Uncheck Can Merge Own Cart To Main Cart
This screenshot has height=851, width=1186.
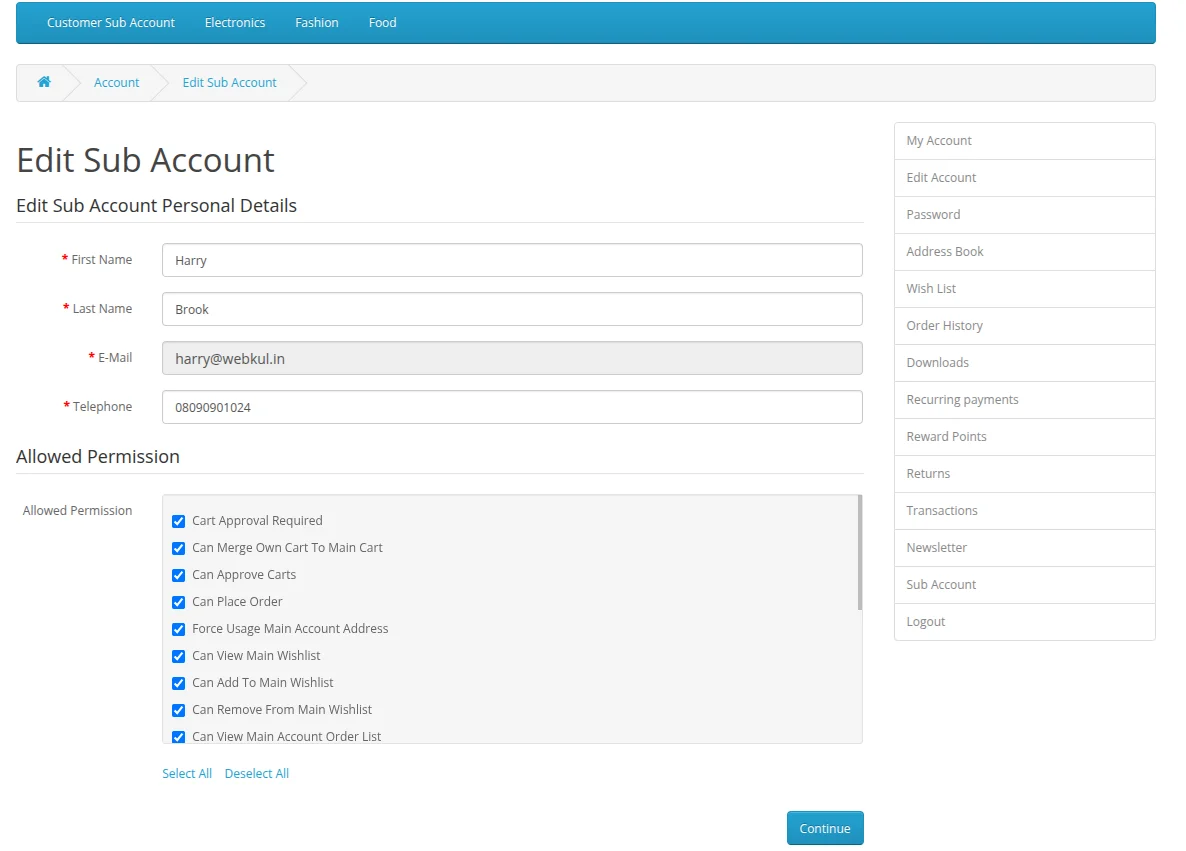point(179,548)
